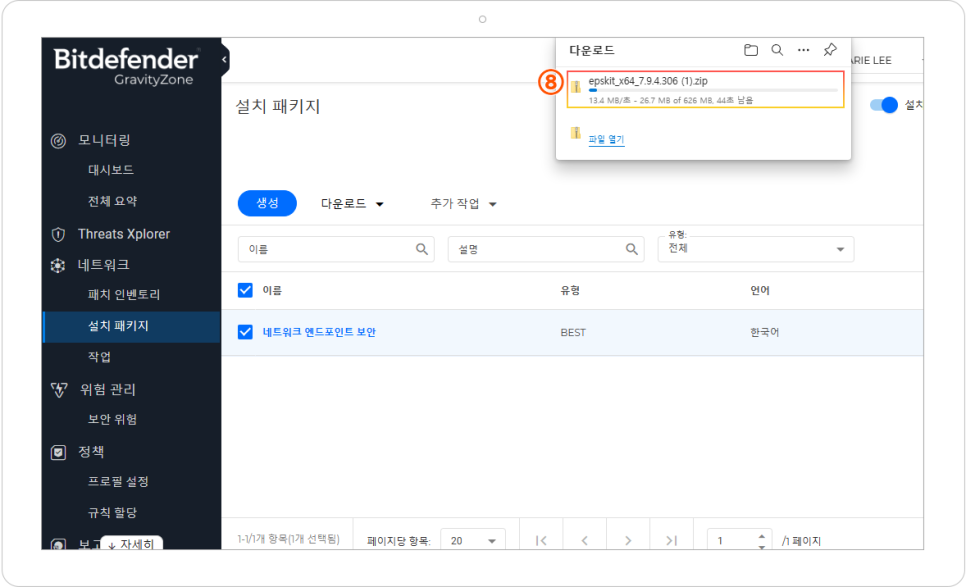Open the 네트워크 엔드포인트 보안 package link
This screenshot has width=966, height=587.
319,332
